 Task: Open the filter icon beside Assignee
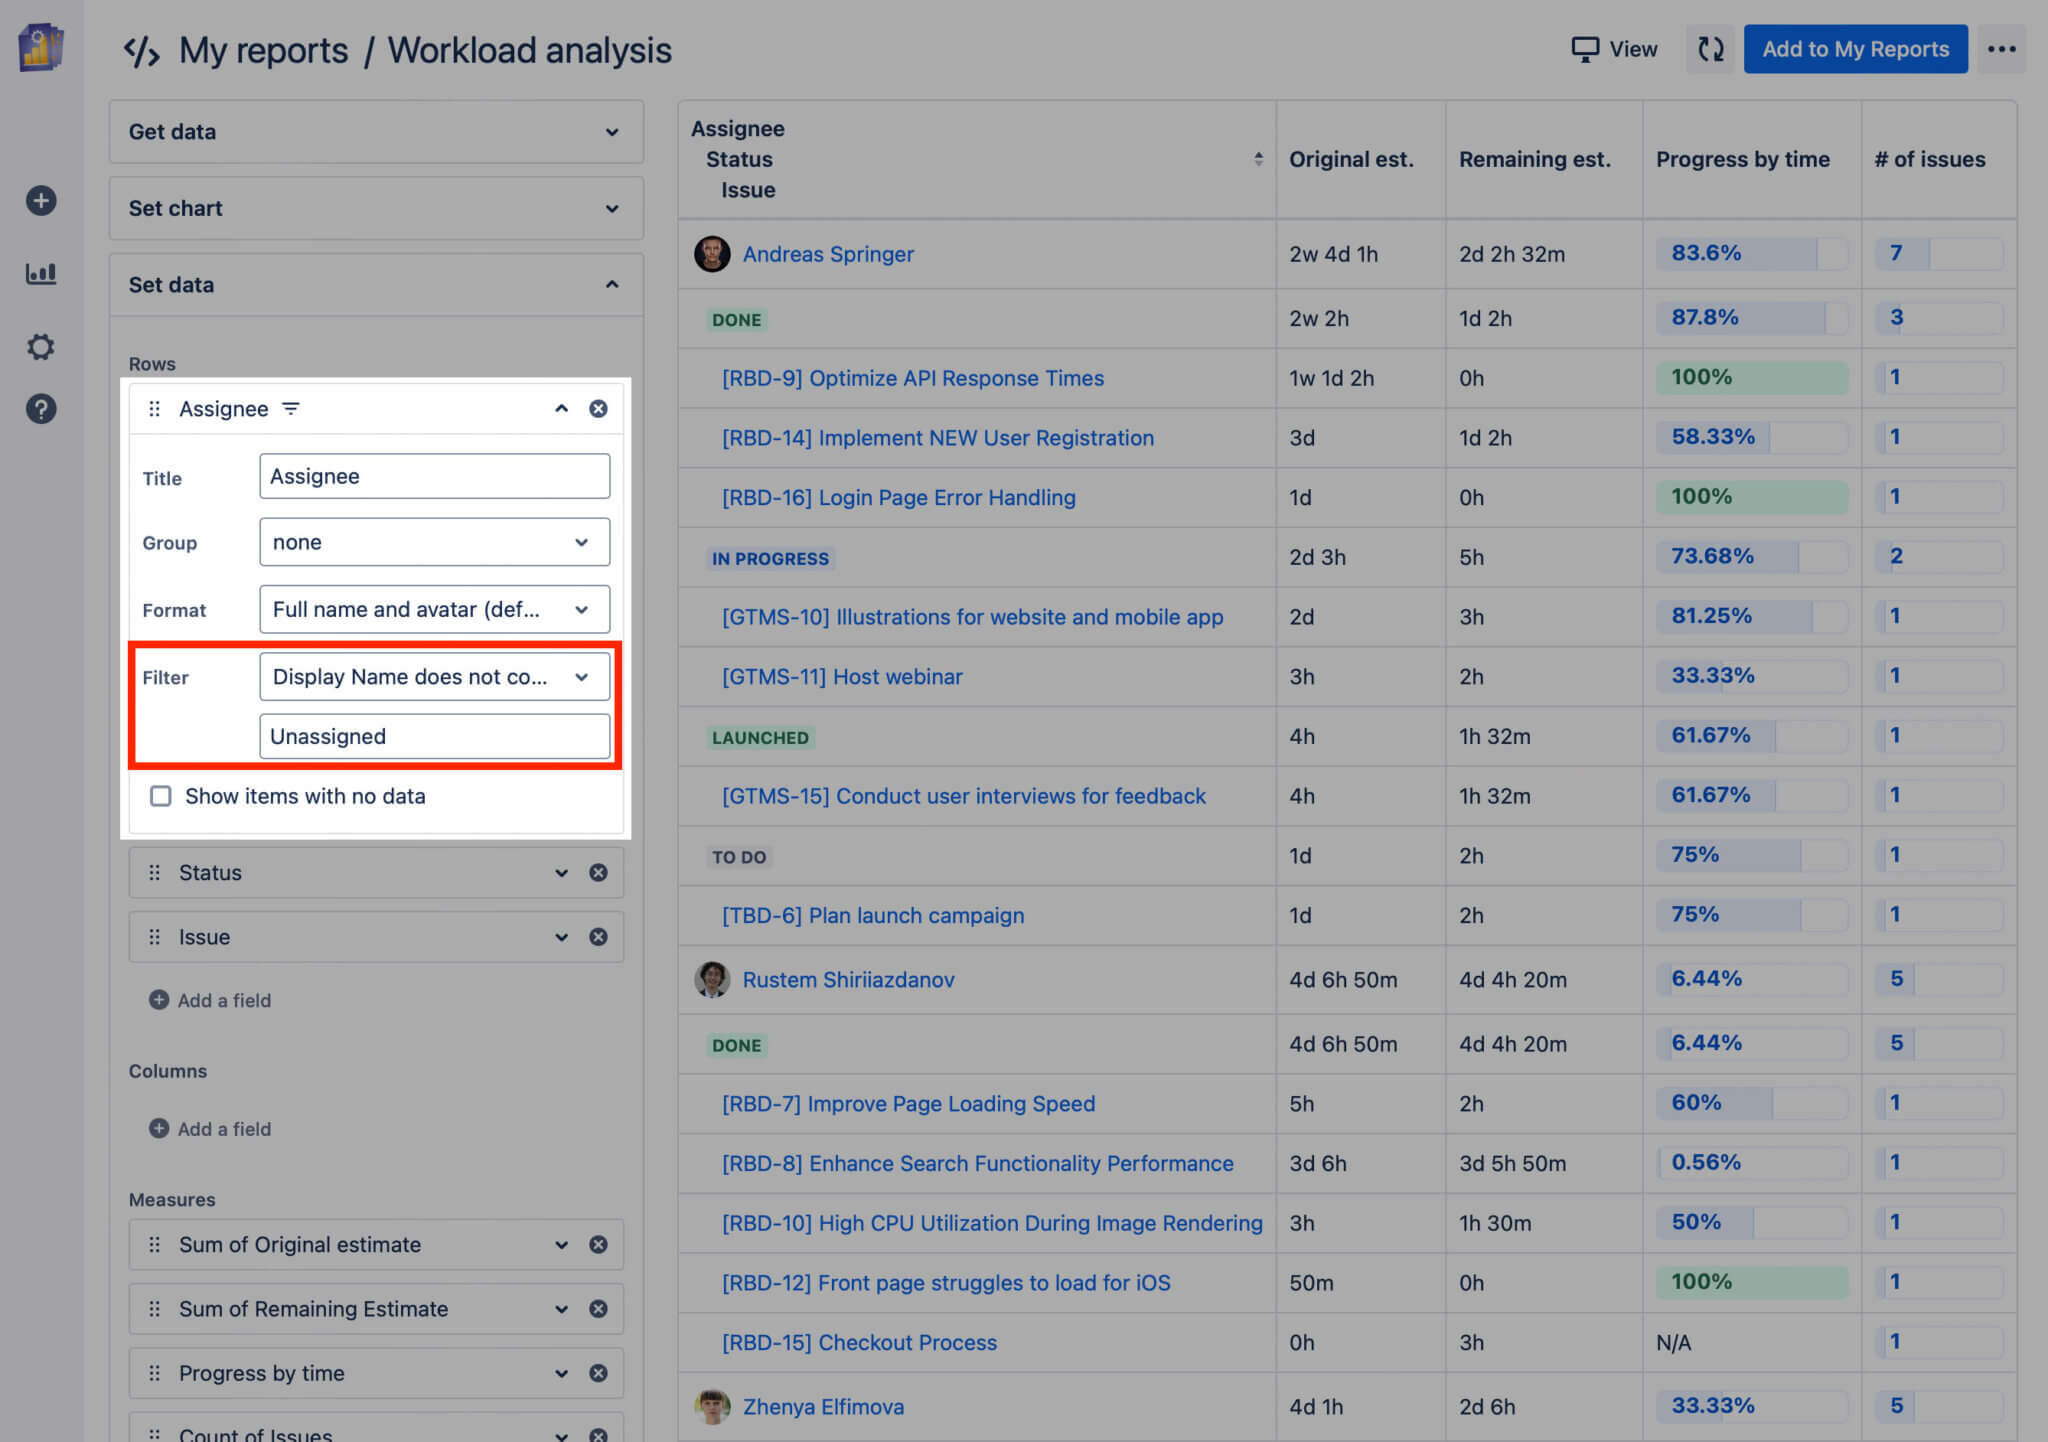coord(290,408)
